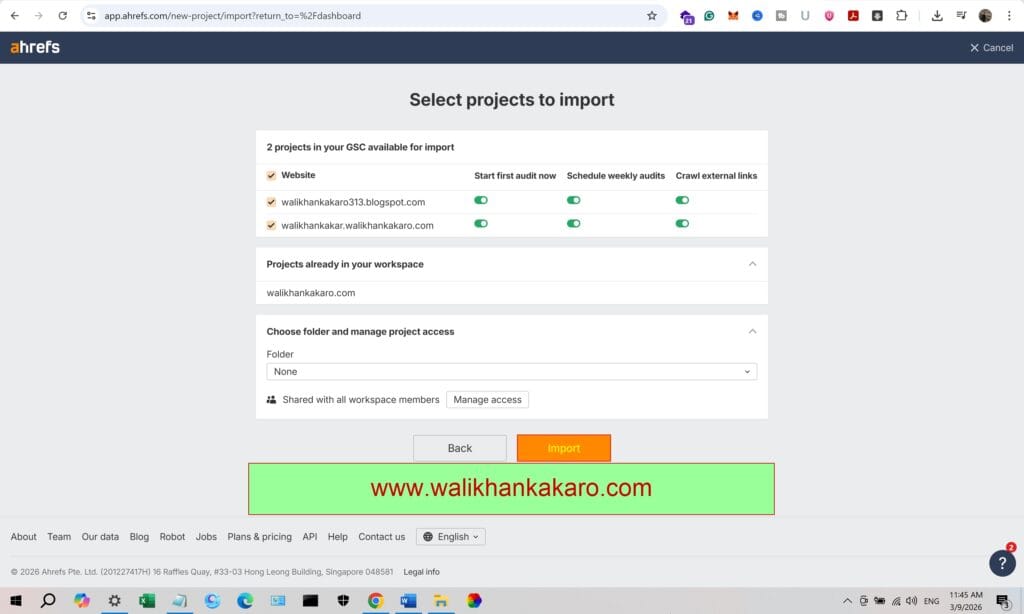Open Windows search from the taskbar

click(x=48, y=600)
